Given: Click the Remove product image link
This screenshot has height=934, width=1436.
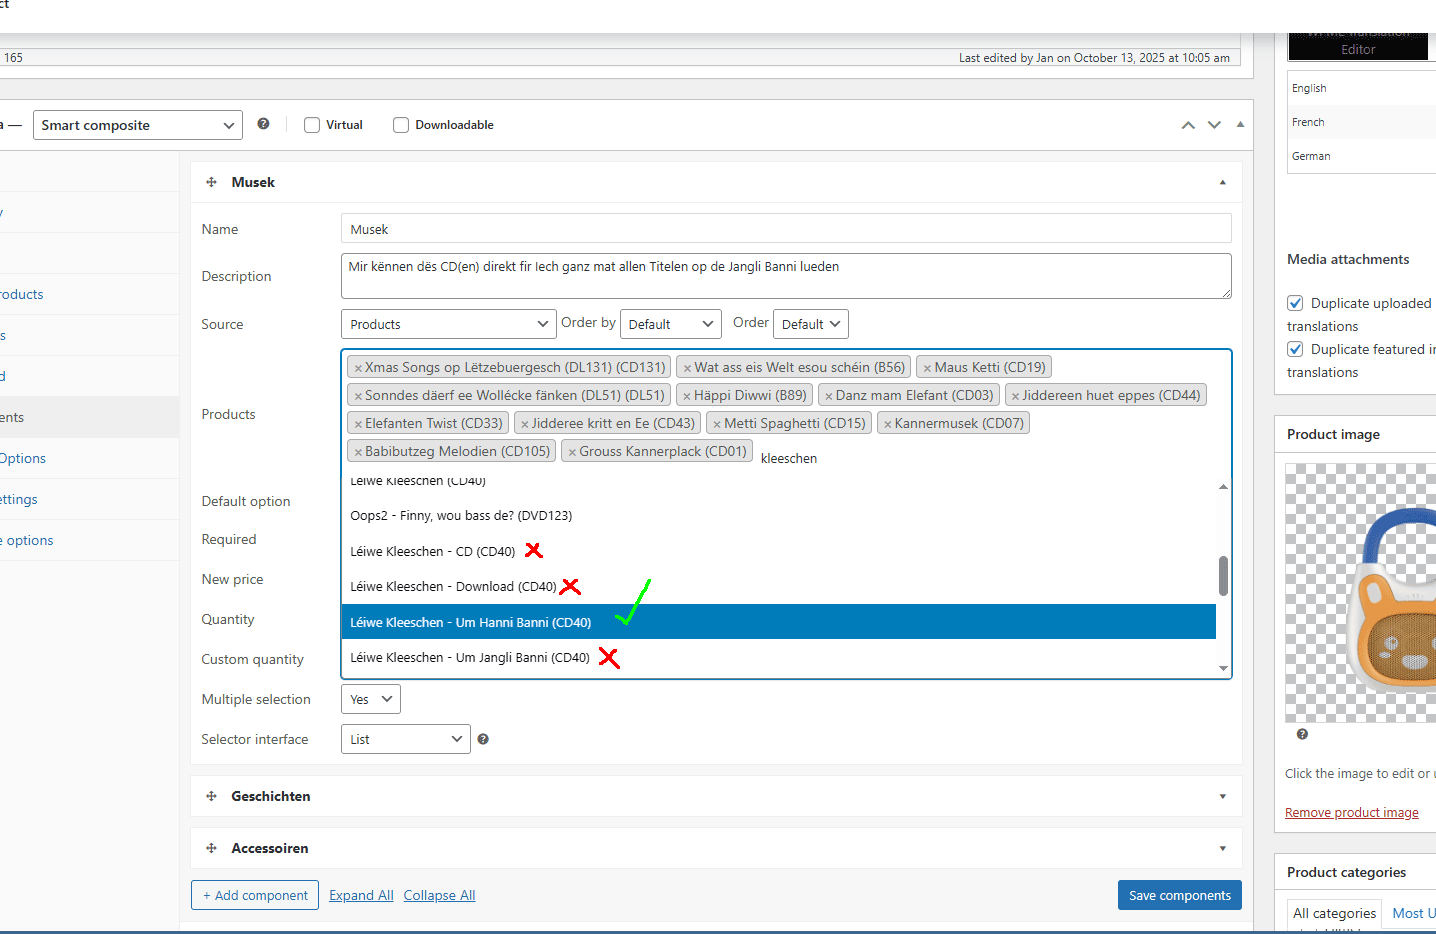Looking at the screenshot, I should pos(1351,812).
